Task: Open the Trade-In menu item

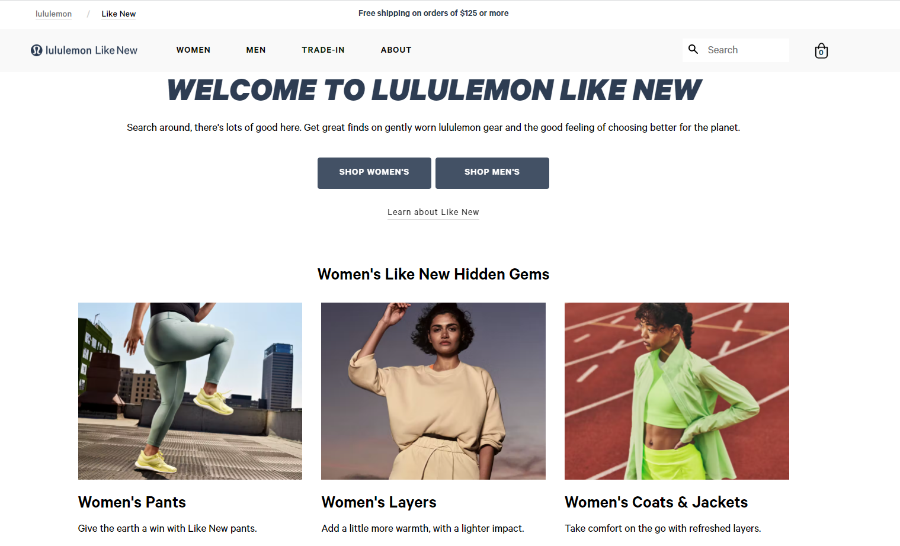Action: tap(323, 50)
